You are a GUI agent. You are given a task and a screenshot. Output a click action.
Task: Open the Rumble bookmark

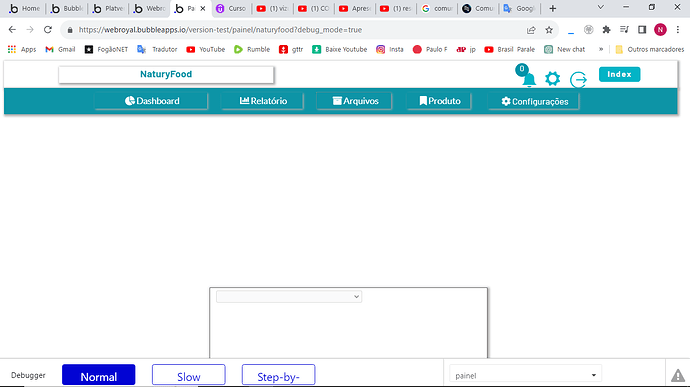coord(252,49)
